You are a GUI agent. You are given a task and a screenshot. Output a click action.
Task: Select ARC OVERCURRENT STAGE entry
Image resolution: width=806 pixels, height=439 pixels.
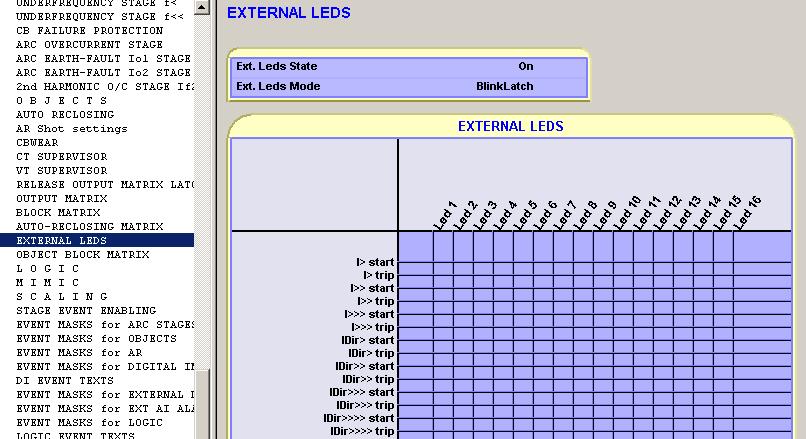click(89, 45)
